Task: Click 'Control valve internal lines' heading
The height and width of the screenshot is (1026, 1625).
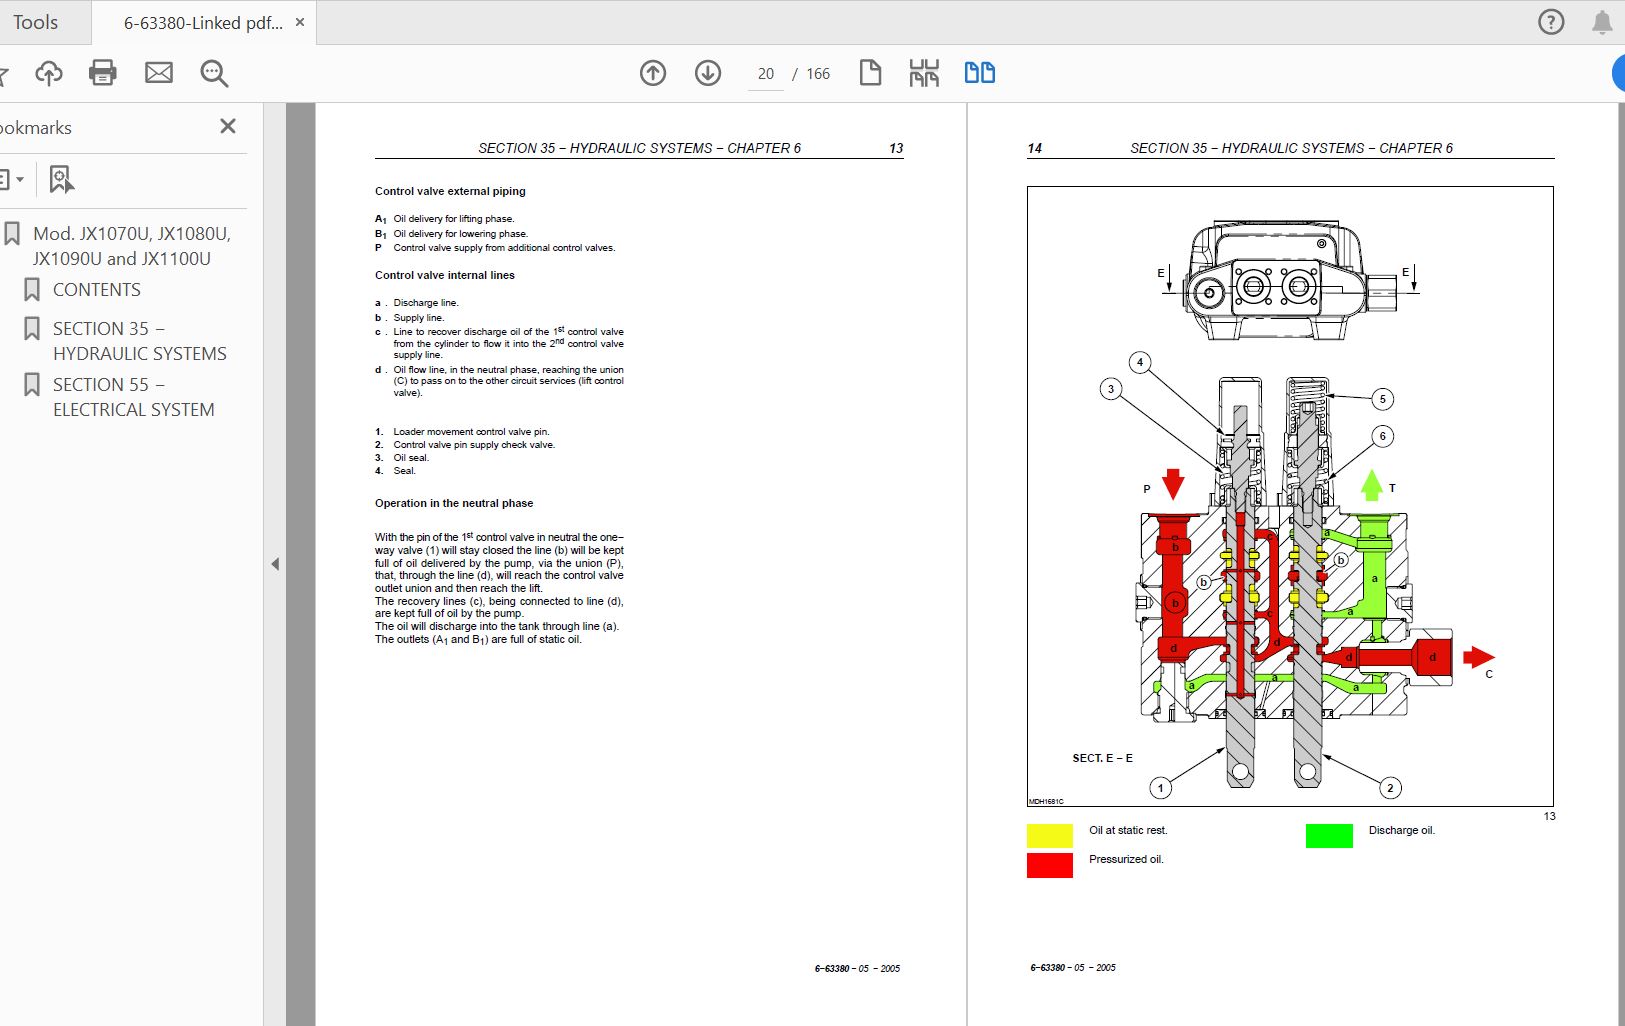Action: 445,275
